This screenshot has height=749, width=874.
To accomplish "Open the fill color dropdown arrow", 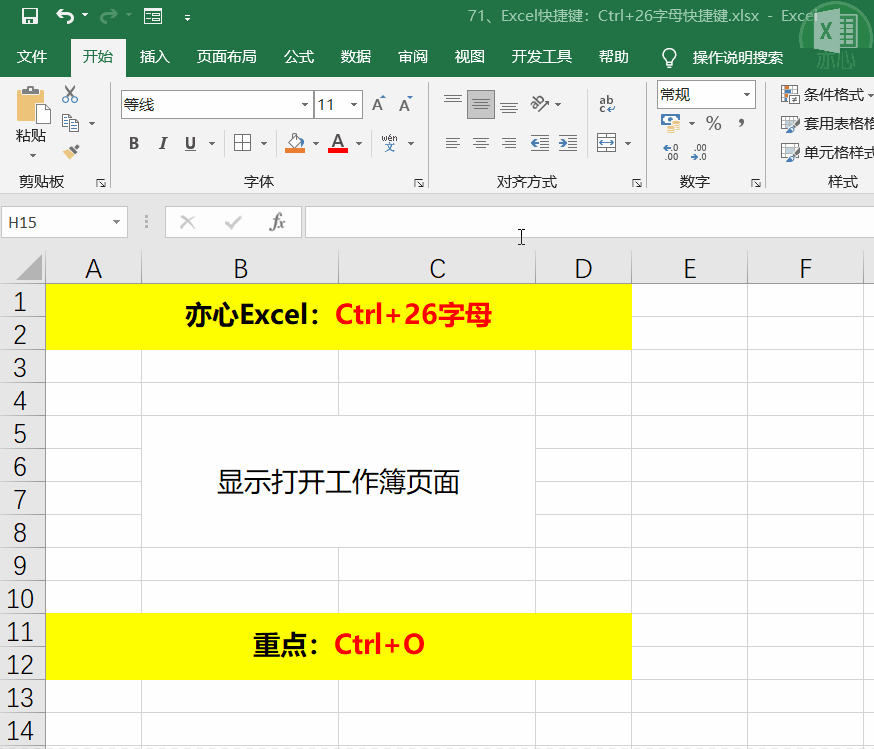I will (x=315, y=143).
